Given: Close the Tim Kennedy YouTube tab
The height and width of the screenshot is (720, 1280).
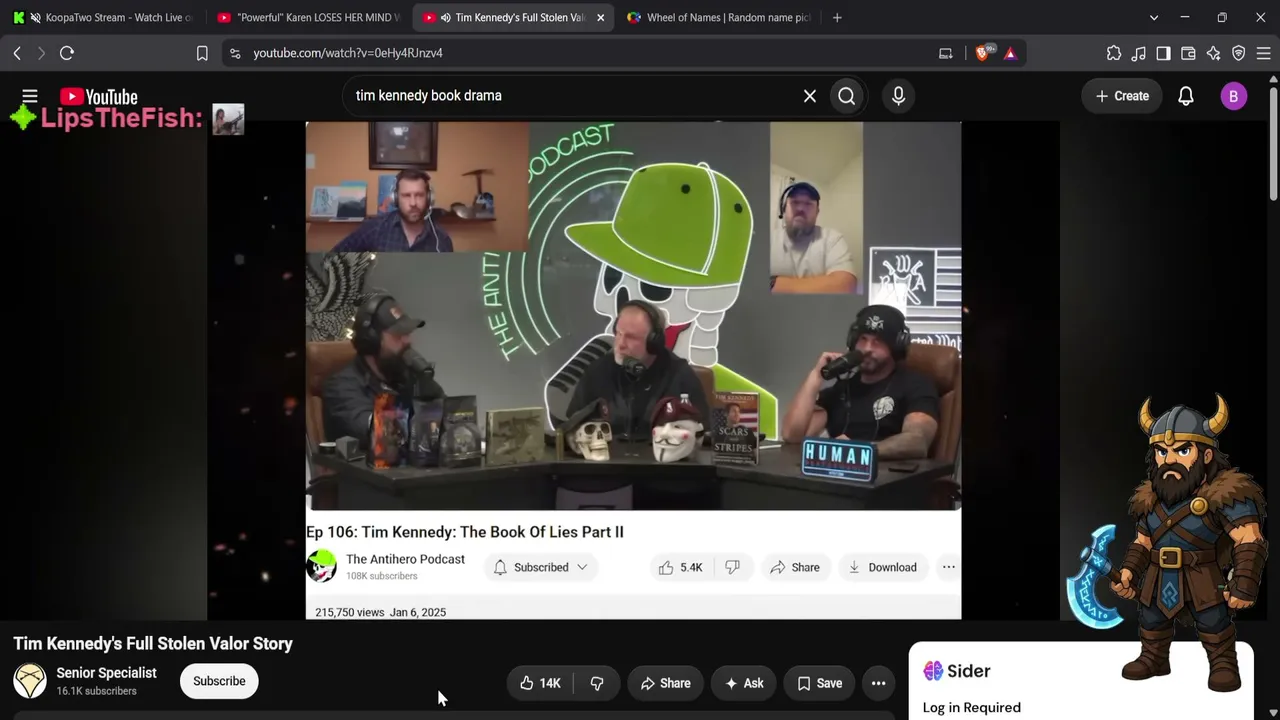Looking at the screenshot, I should tap(600, 18).
